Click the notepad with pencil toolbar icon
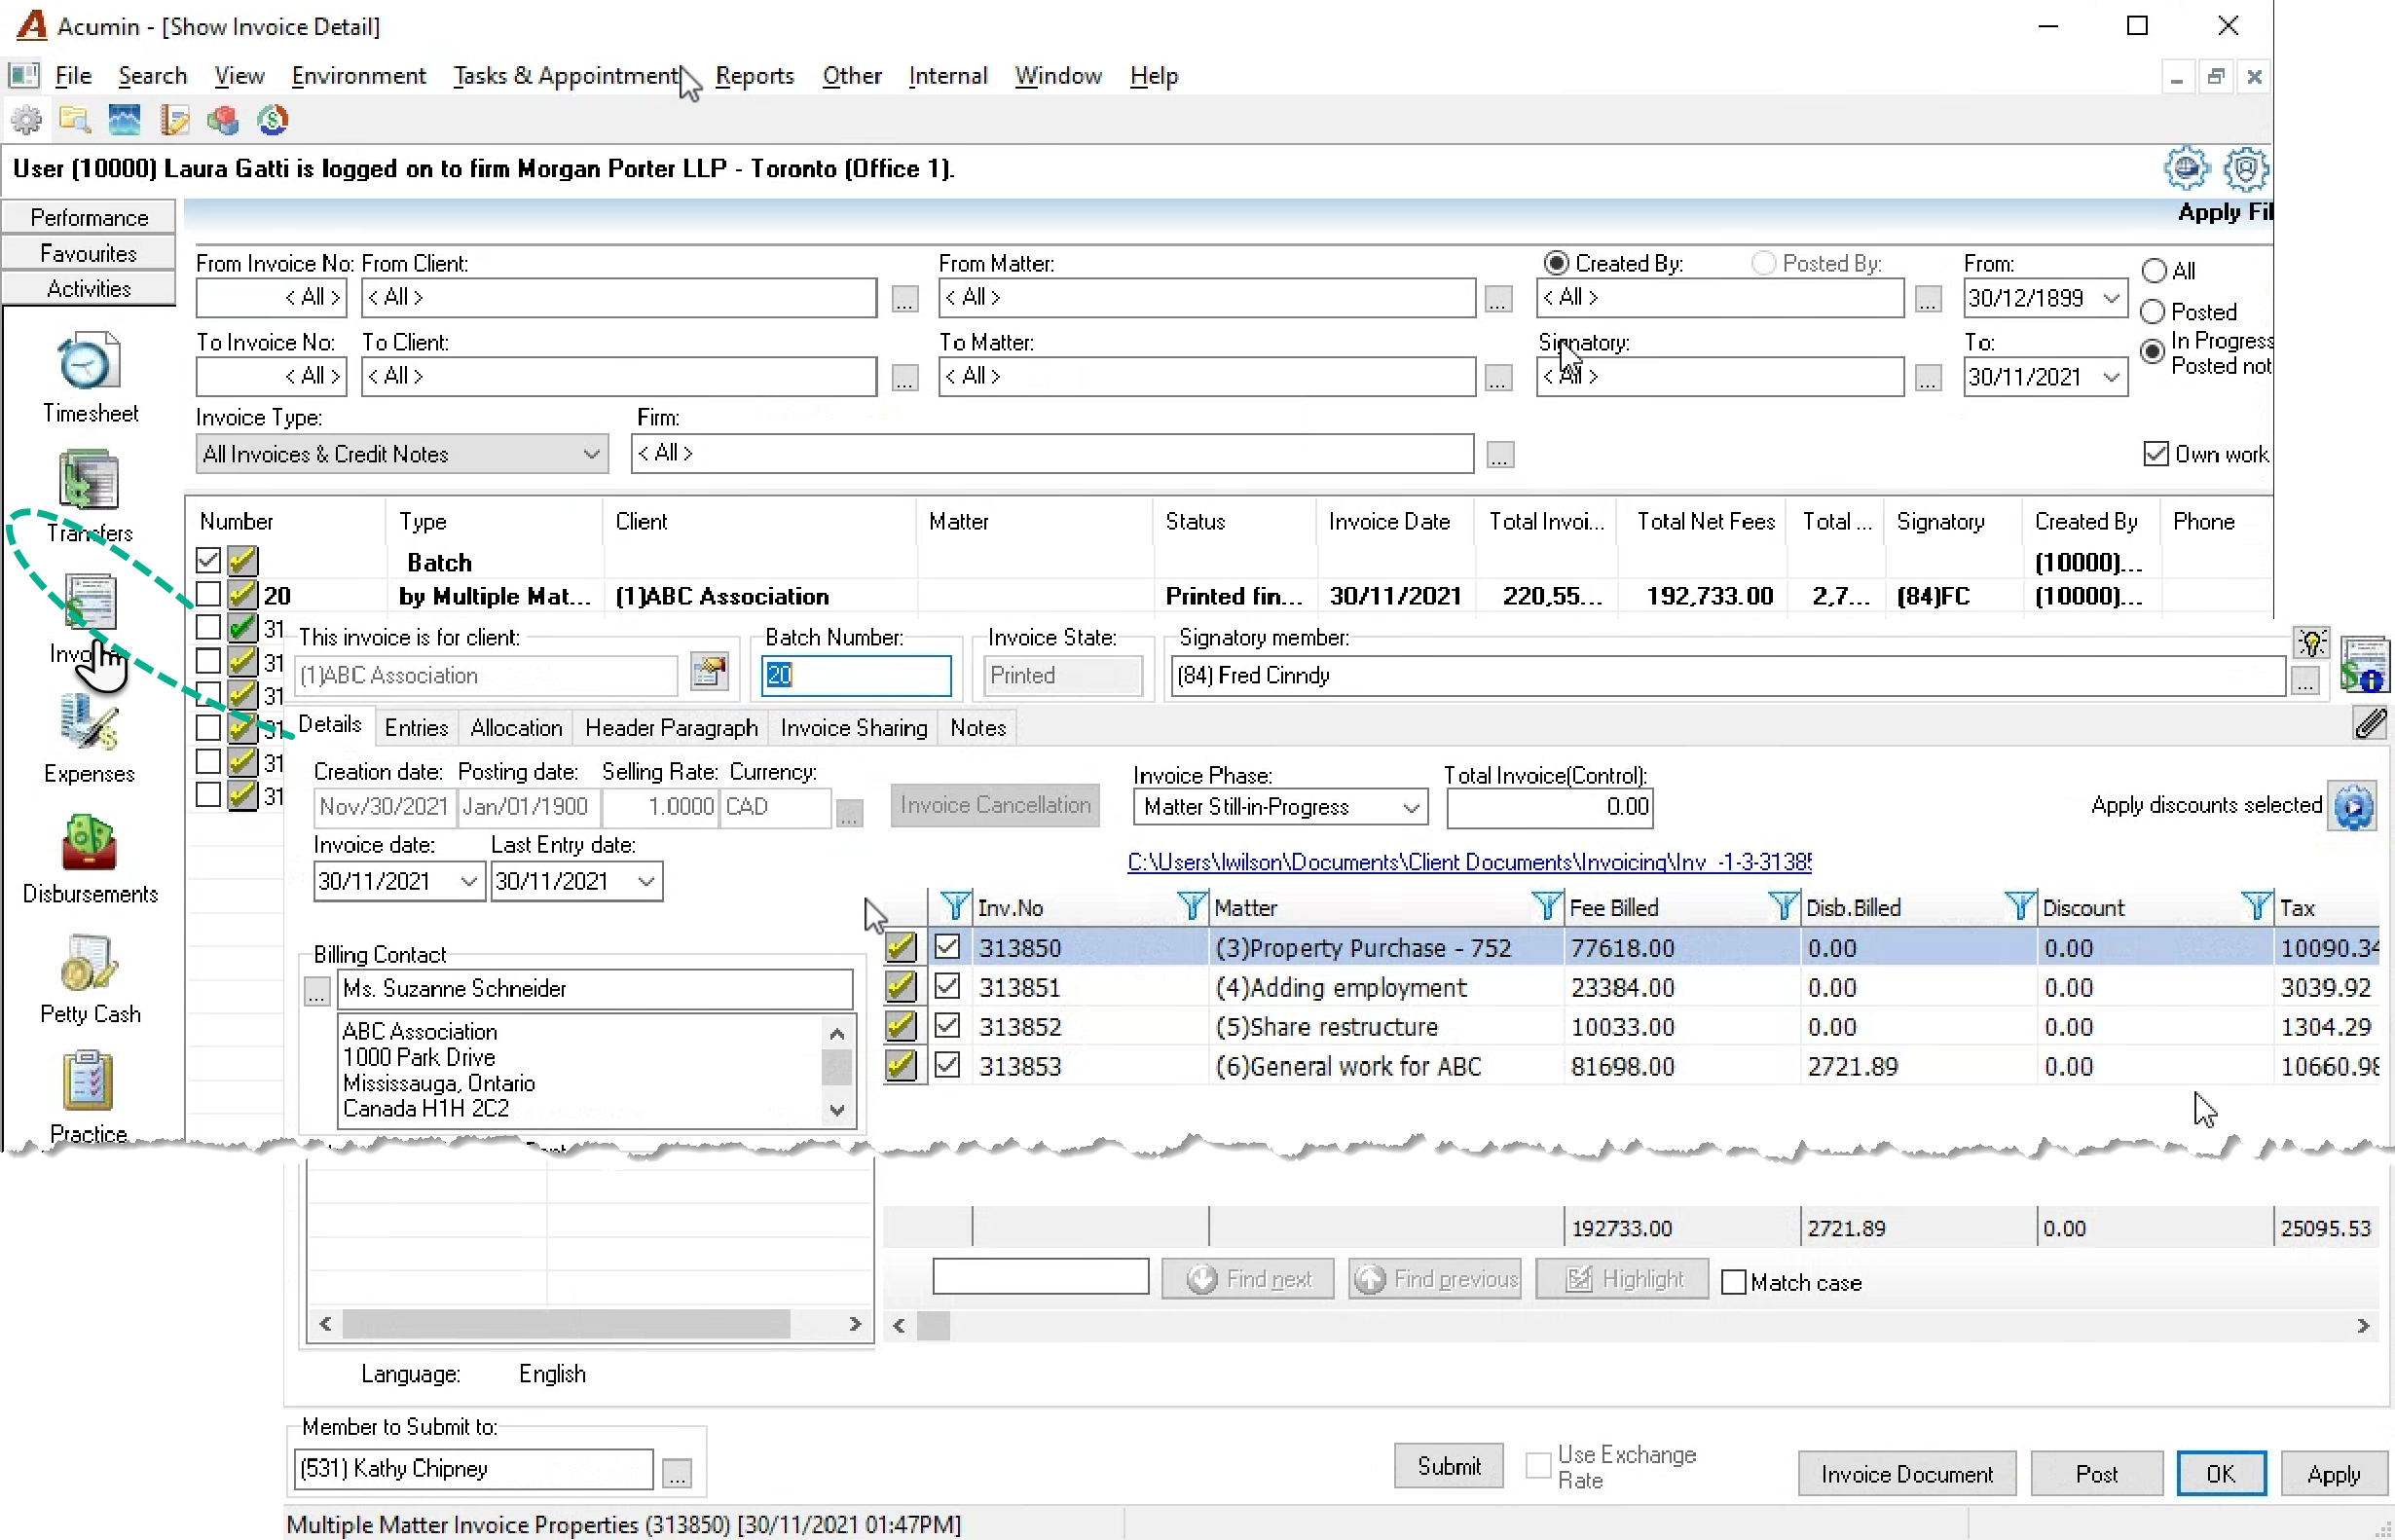2395x1540 pixels. click(x=174, y=120)
